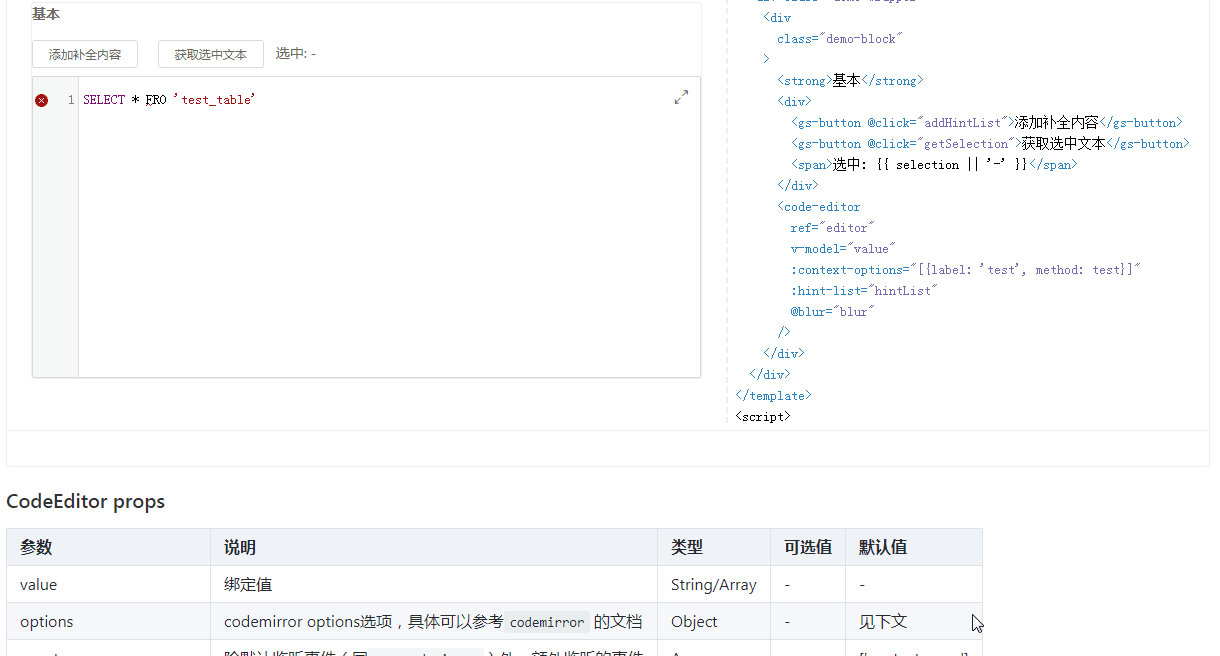Click the 选中: - label

[x=296, y=54]
